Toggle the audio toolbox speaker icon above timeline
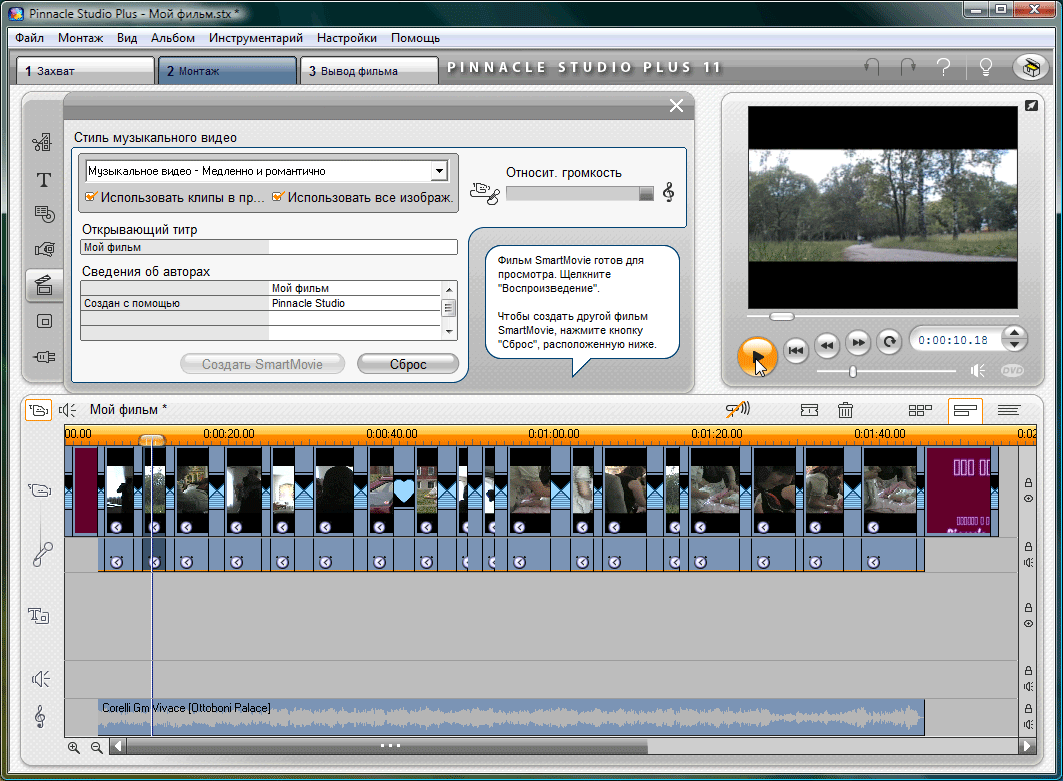Screen dimensions: 1063x781 click(67, 410)
